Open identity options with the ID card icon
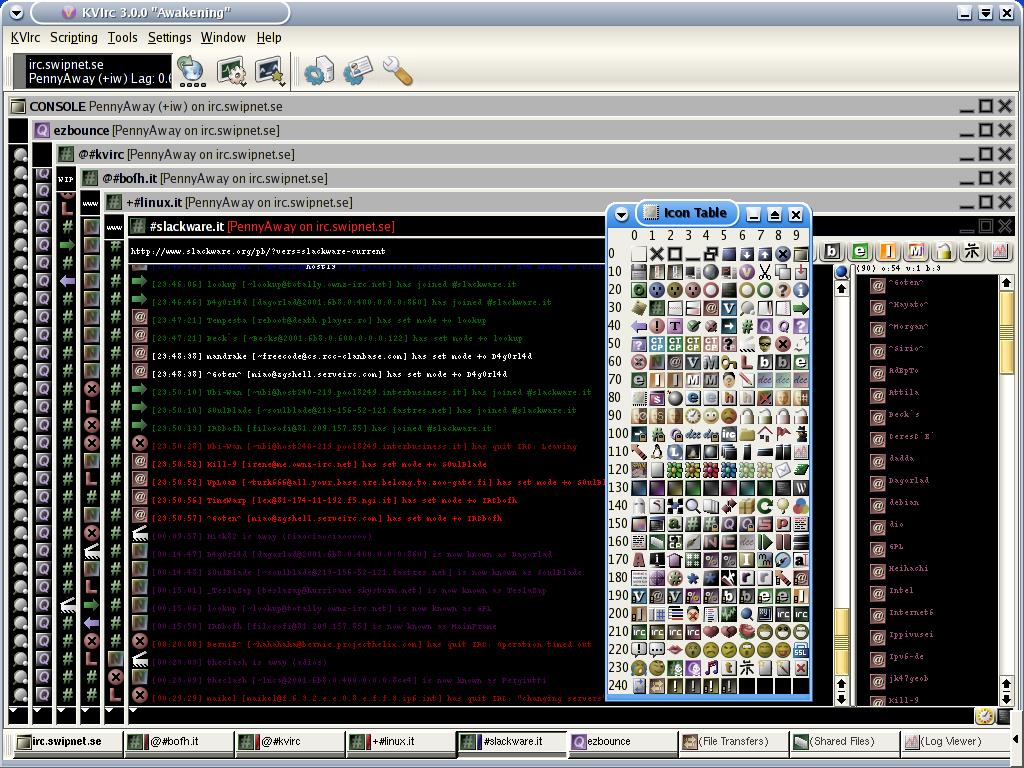The image size is (1024, 768). coord(358,71)
